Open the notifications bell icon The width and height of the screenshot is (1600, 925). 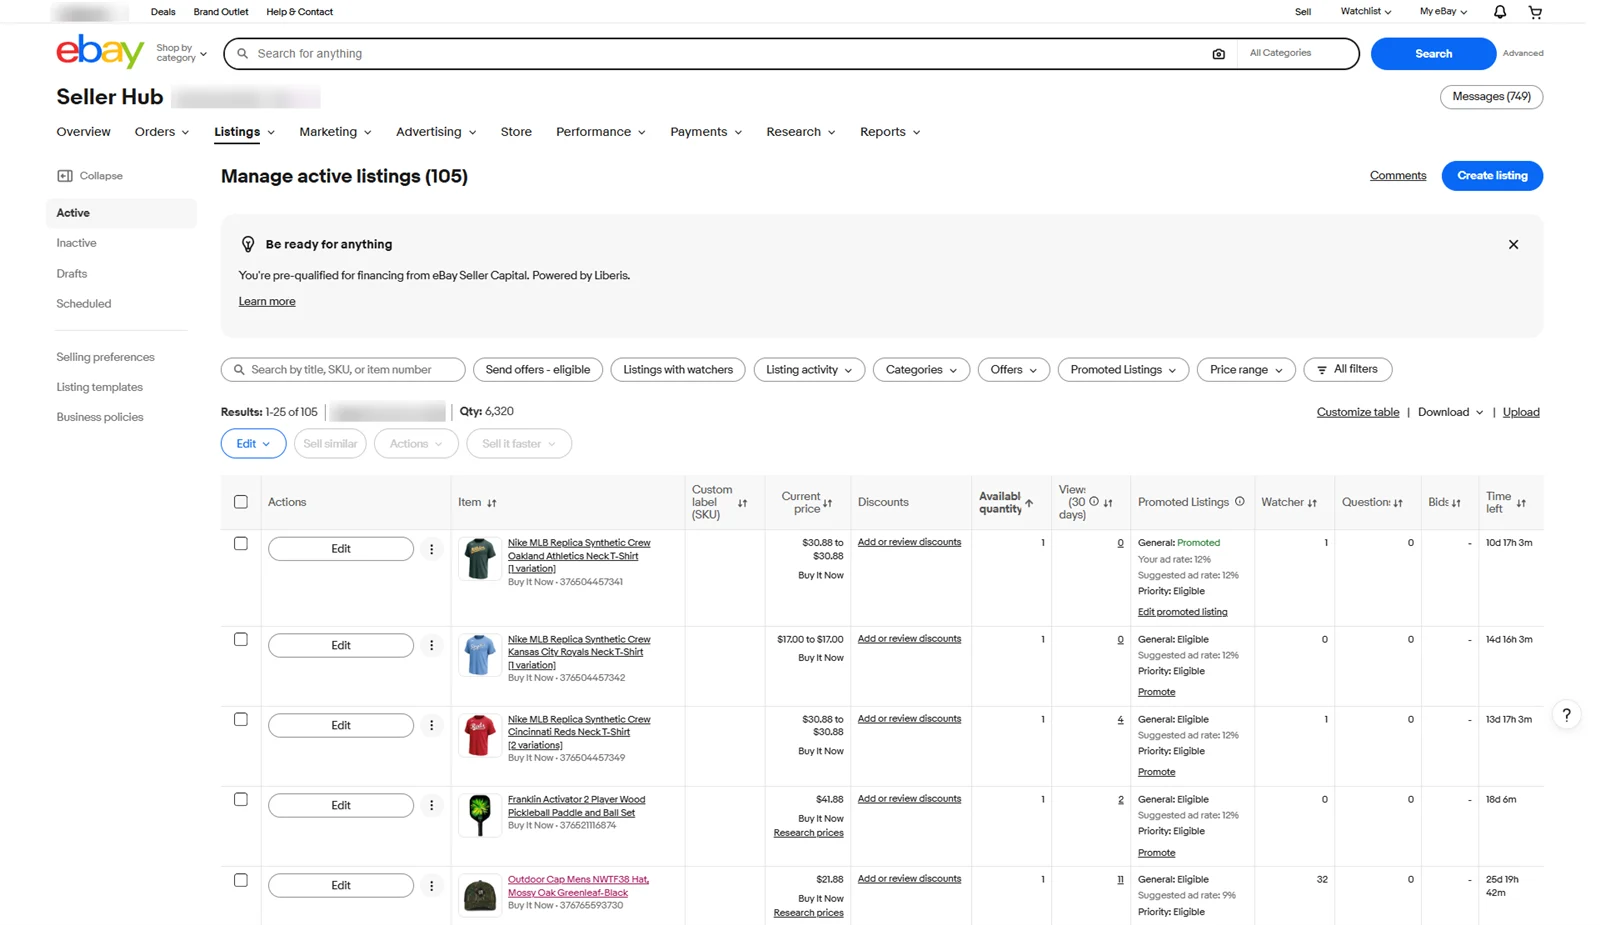click(1499, 12)
